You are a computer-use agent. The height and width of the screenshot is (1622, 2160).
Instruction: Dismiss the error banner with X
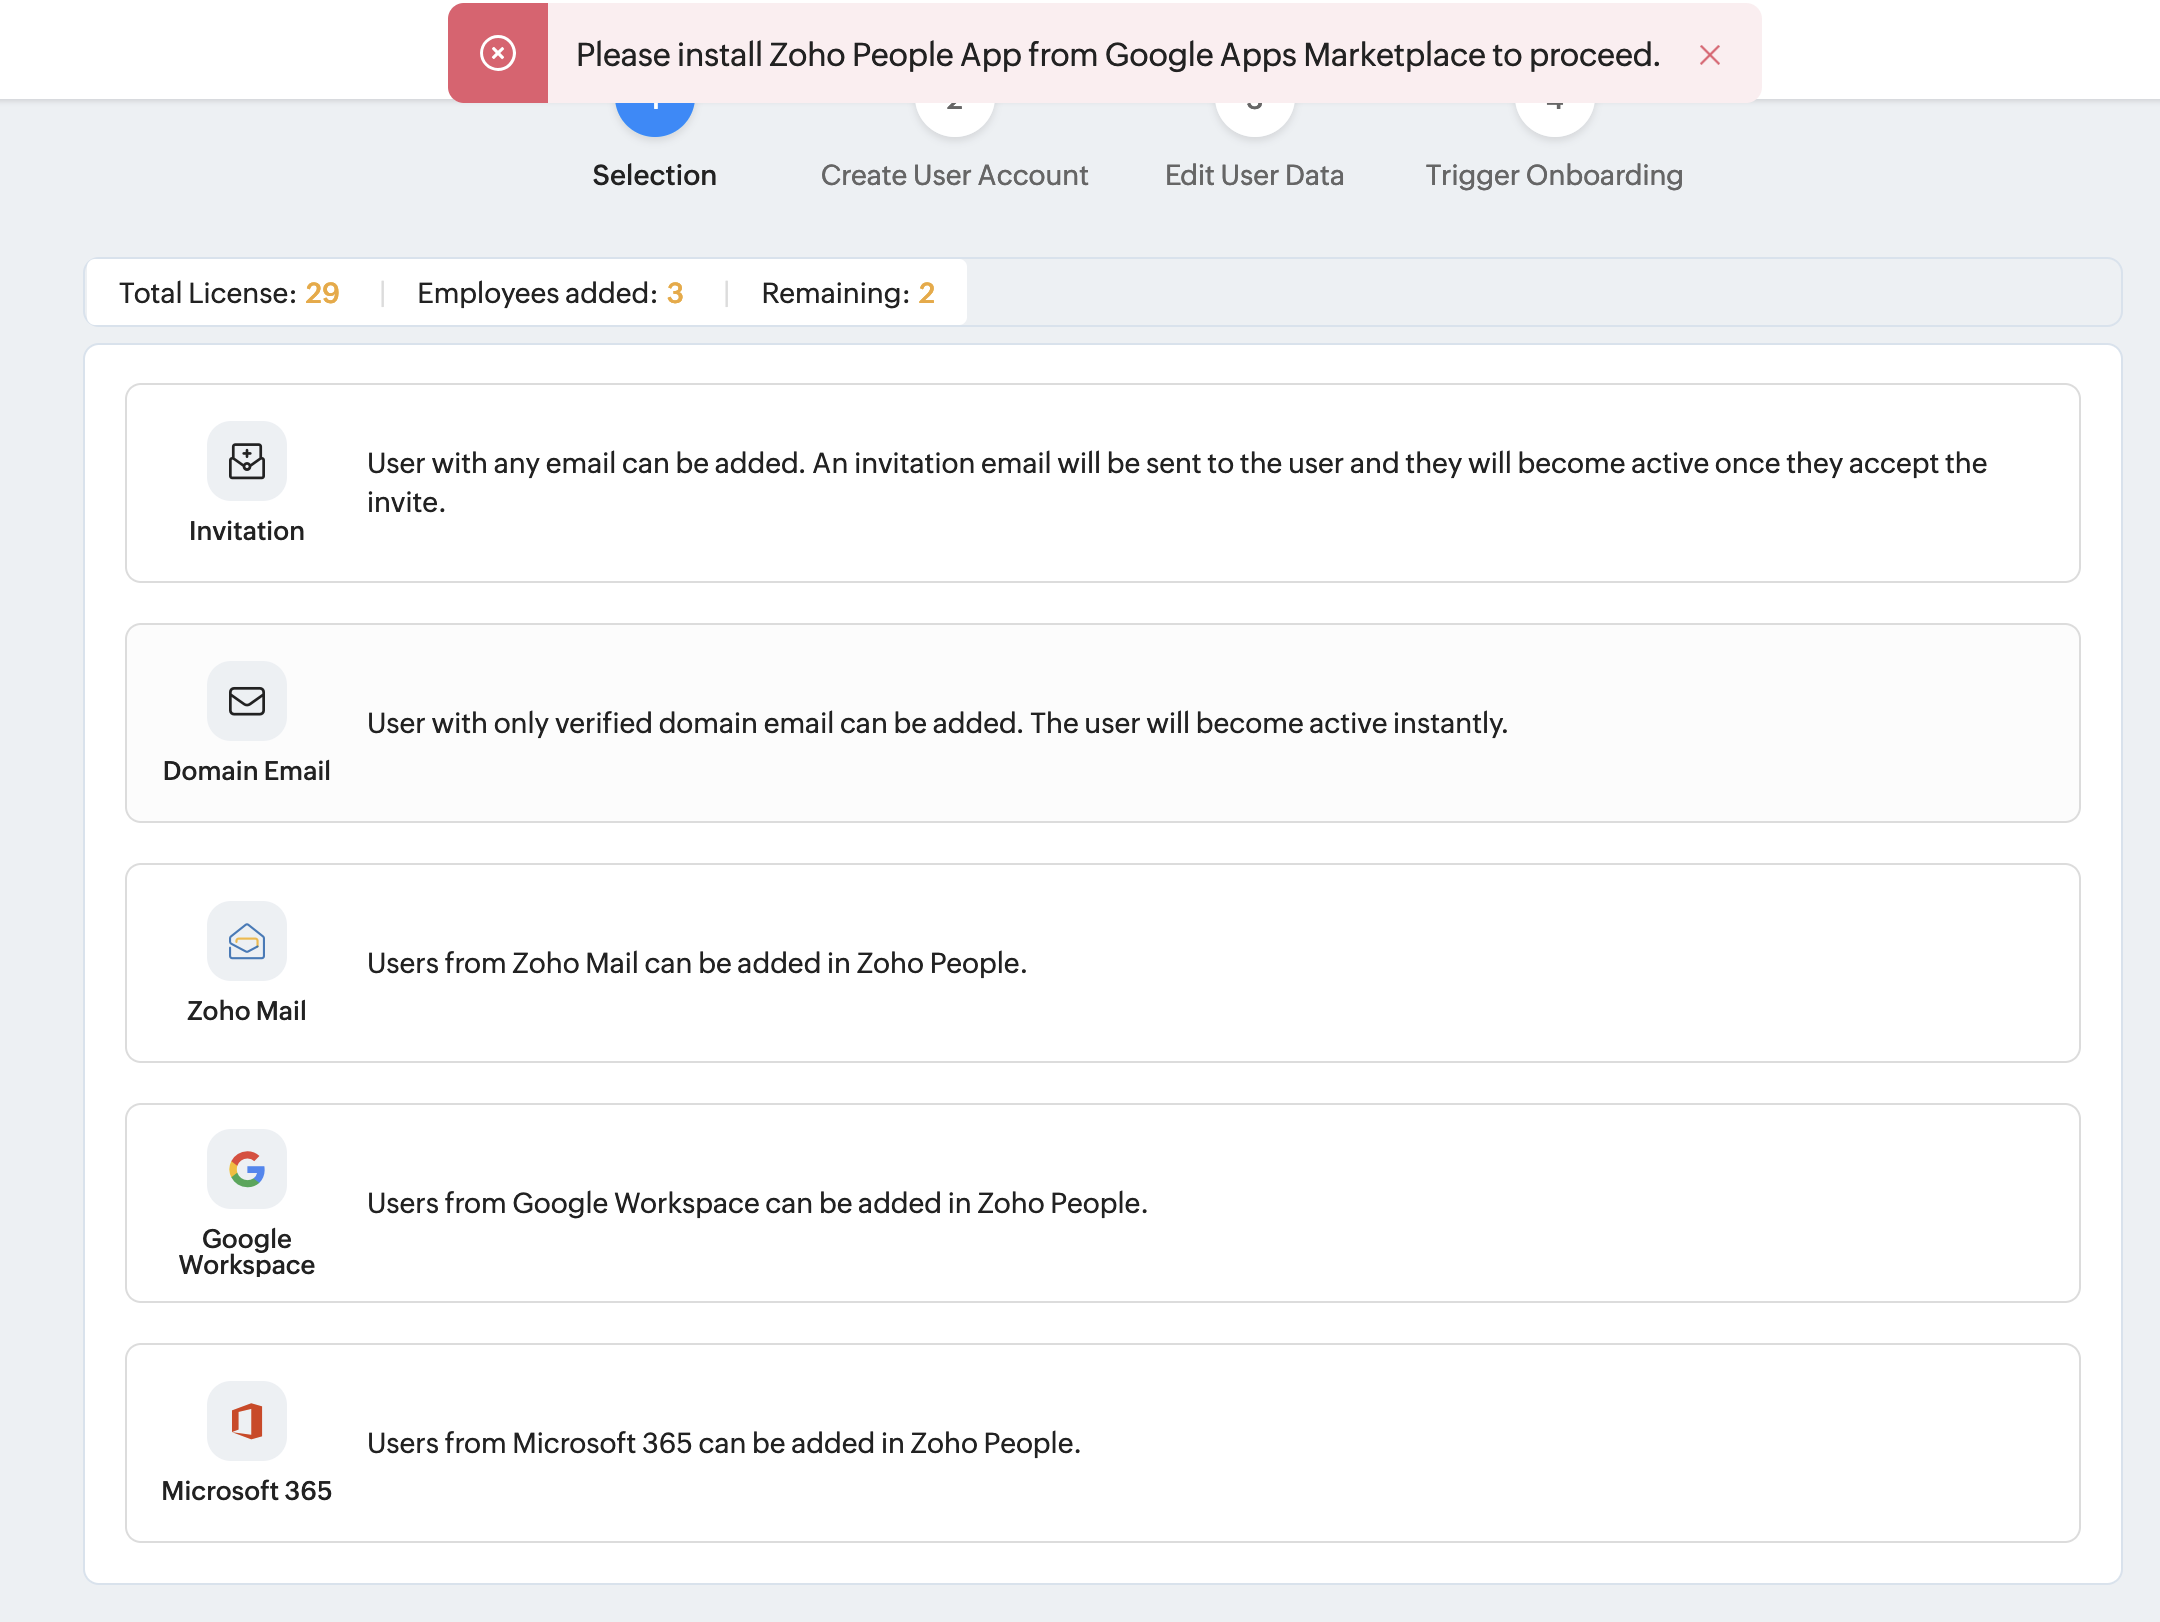point(1709,55)
